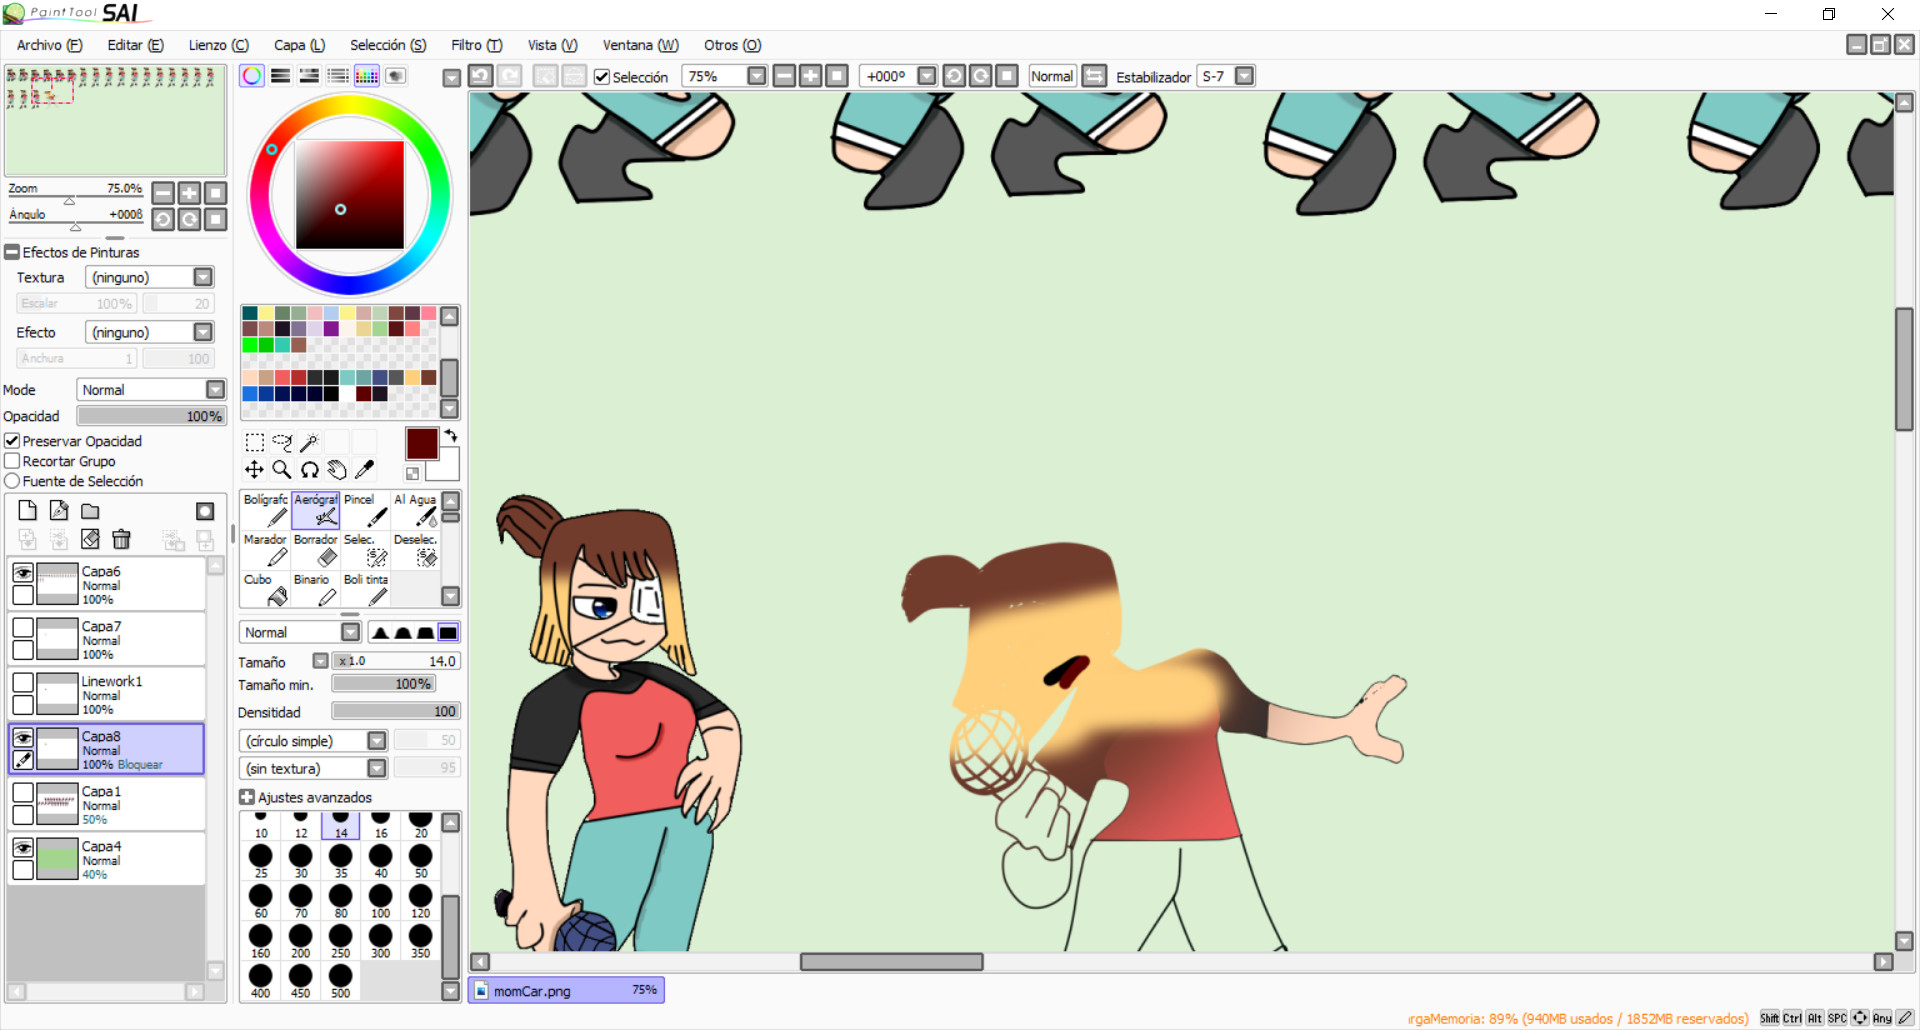Pick the eyedropper color picker tool
Image resolution: width=1920 pixels, height=1030 pixels.
tap(365, 469)
